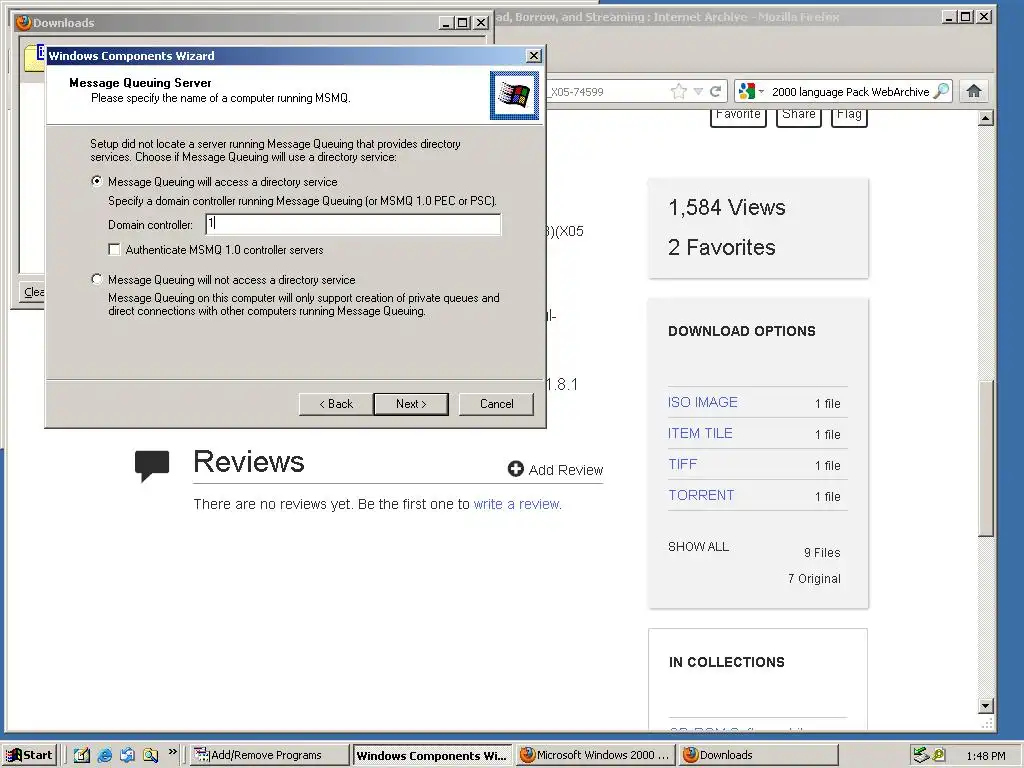Click the page scrollbar up arrow

986,118
